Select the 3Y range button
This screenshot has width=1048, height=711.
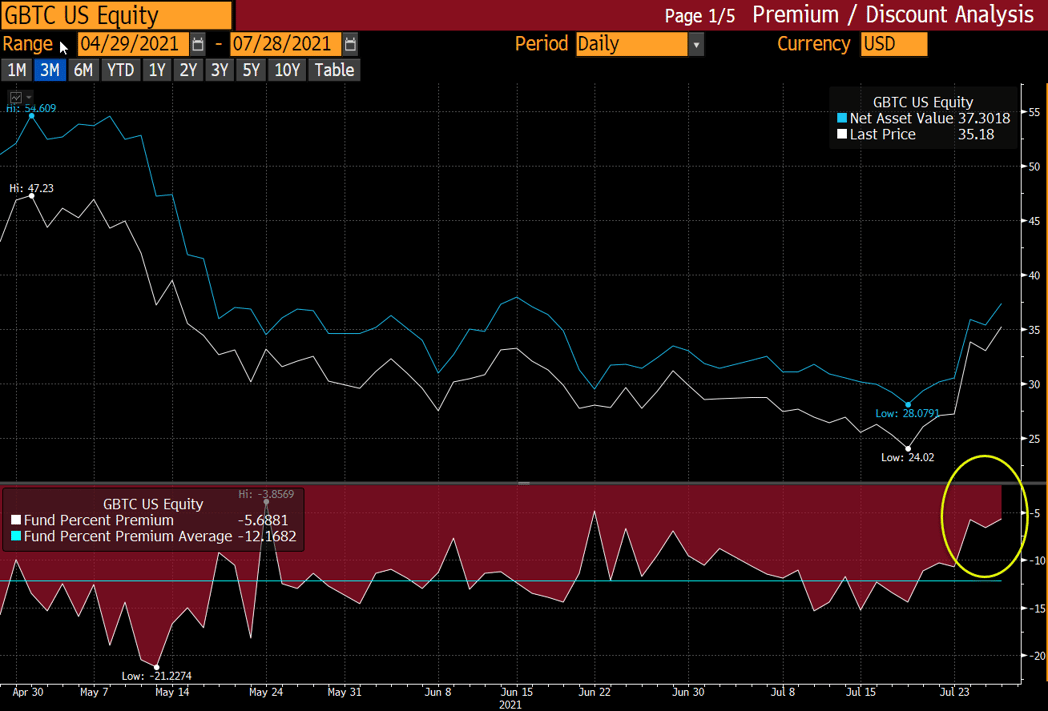pyautogui.click(x=220, y=70)
